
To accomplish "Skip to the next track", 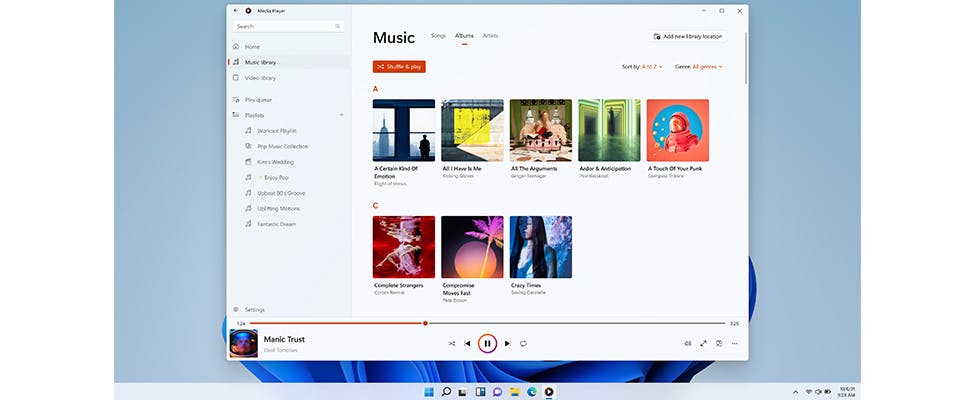I will [507, 343].
